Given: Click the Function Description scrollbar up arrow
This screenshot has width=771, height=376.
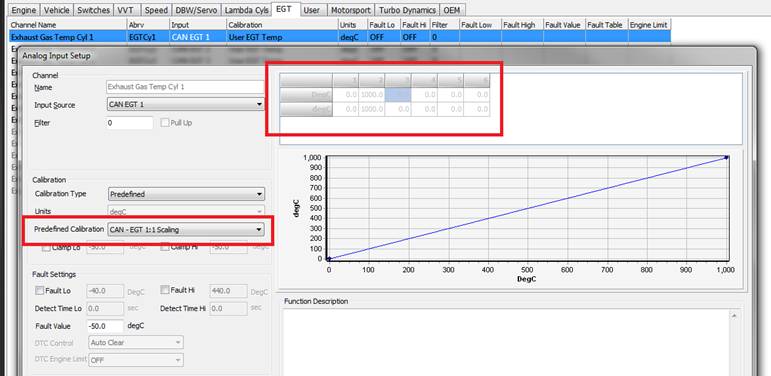Looking at the screenshot, I should pyautogui.click(x=734, y=315).
